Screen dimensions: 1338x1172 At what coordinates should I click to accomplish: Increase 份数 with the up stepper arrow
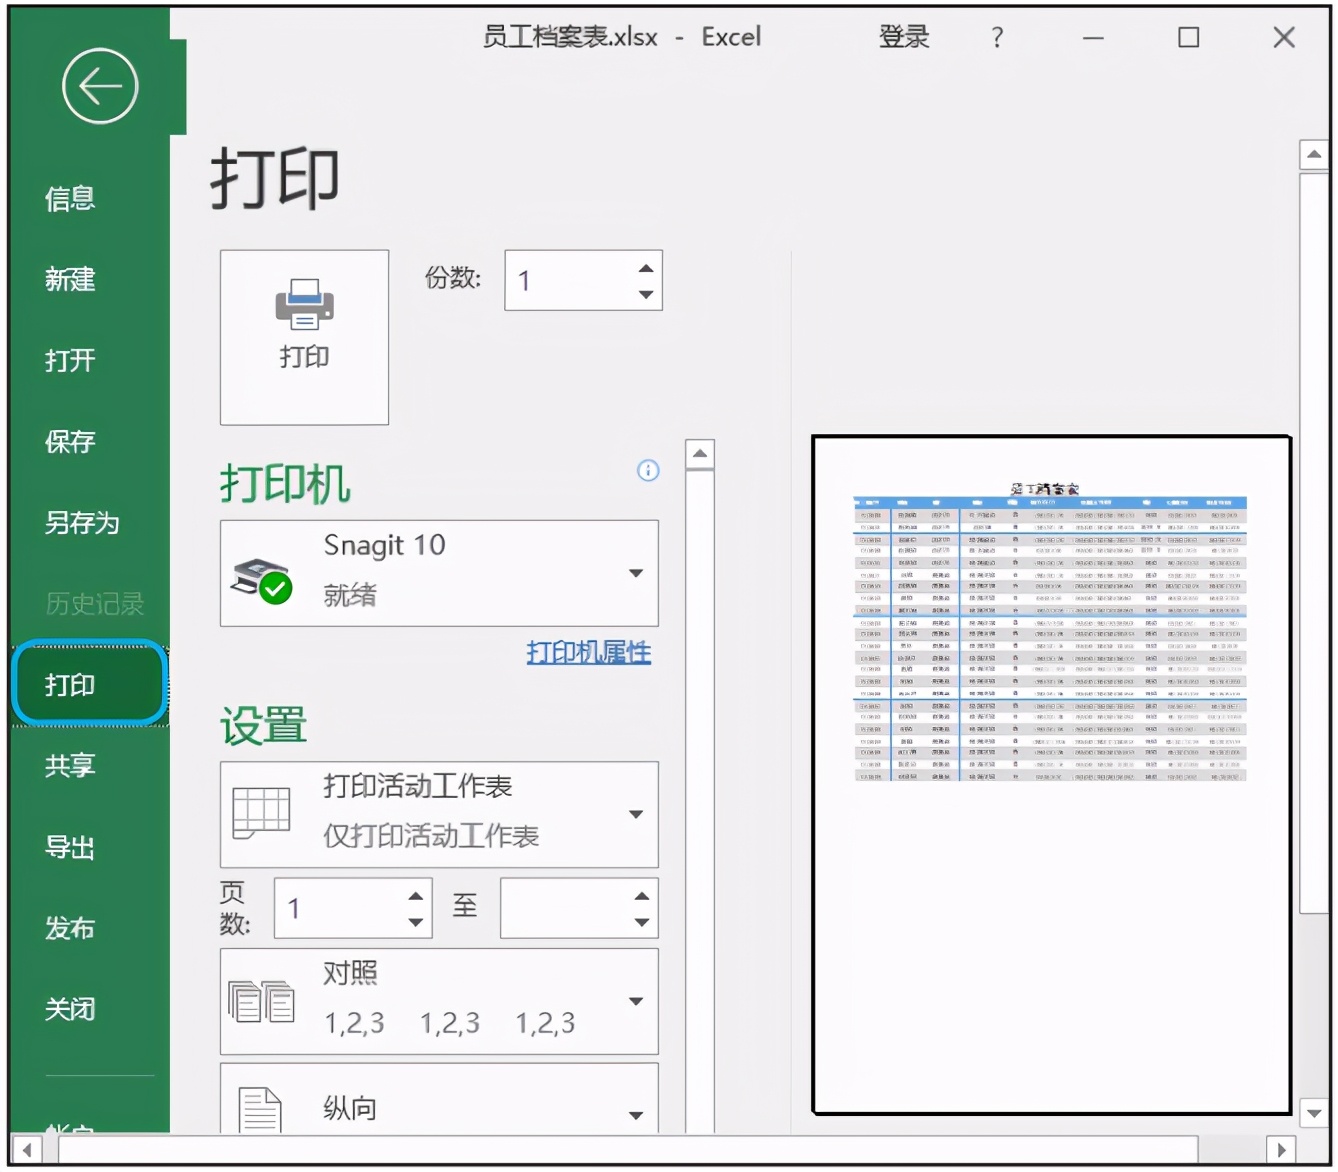(x=644, y=266)
